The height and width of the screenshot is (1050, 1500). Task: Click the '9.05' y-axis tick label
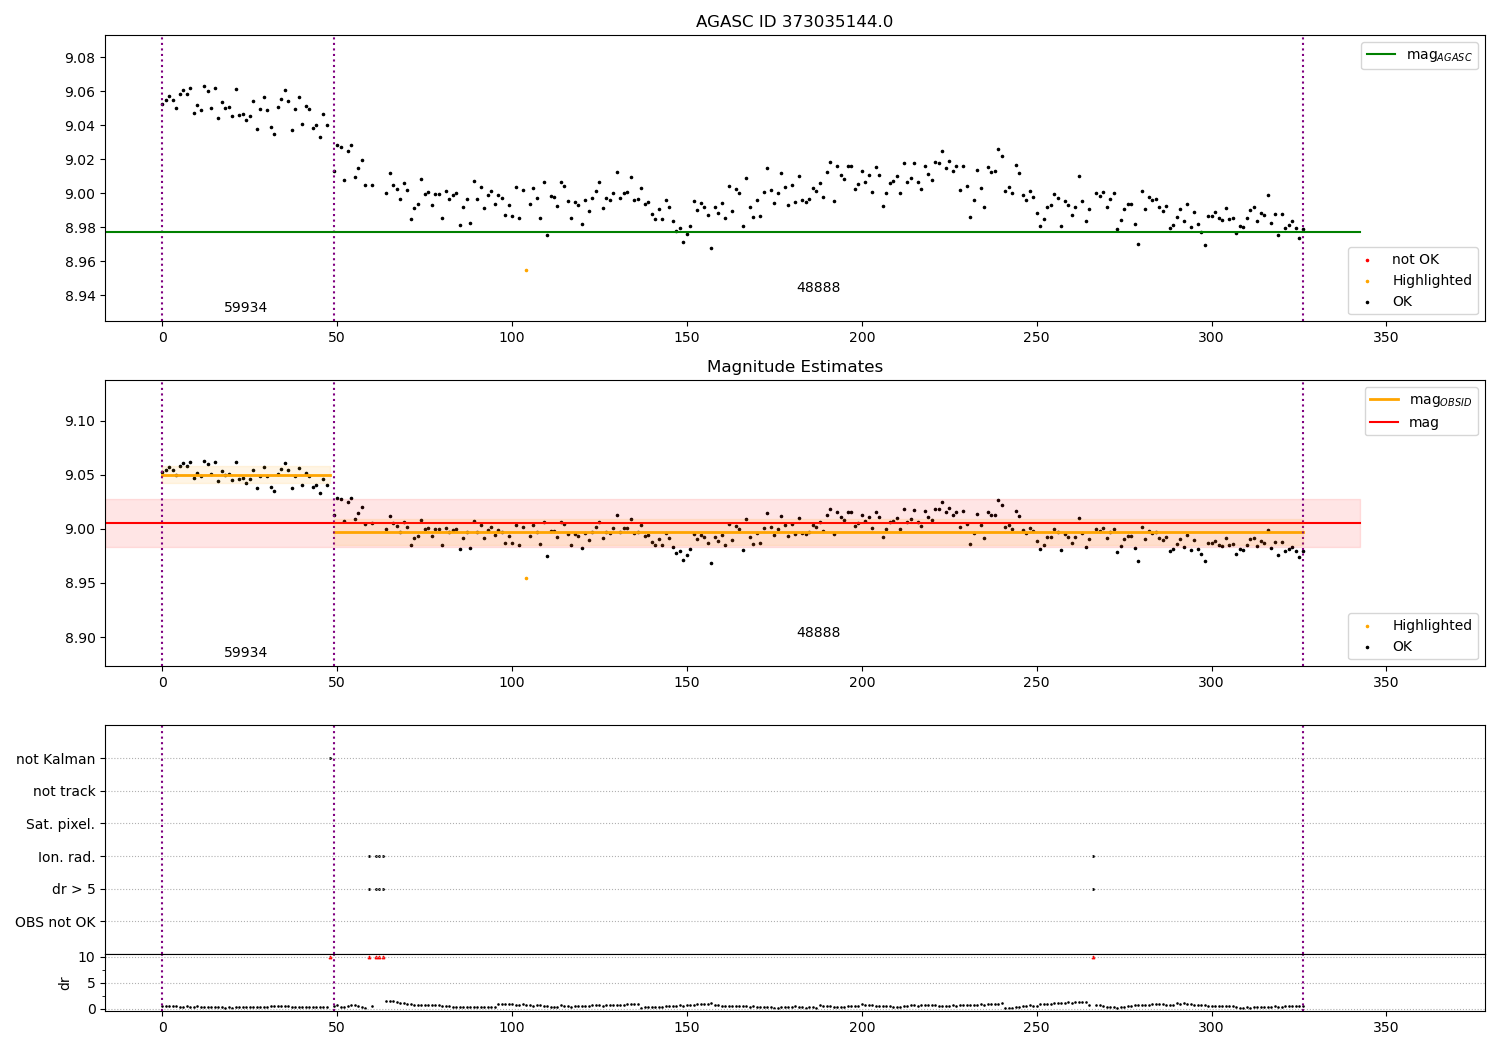pyautogui.click(x=79, y=476)
